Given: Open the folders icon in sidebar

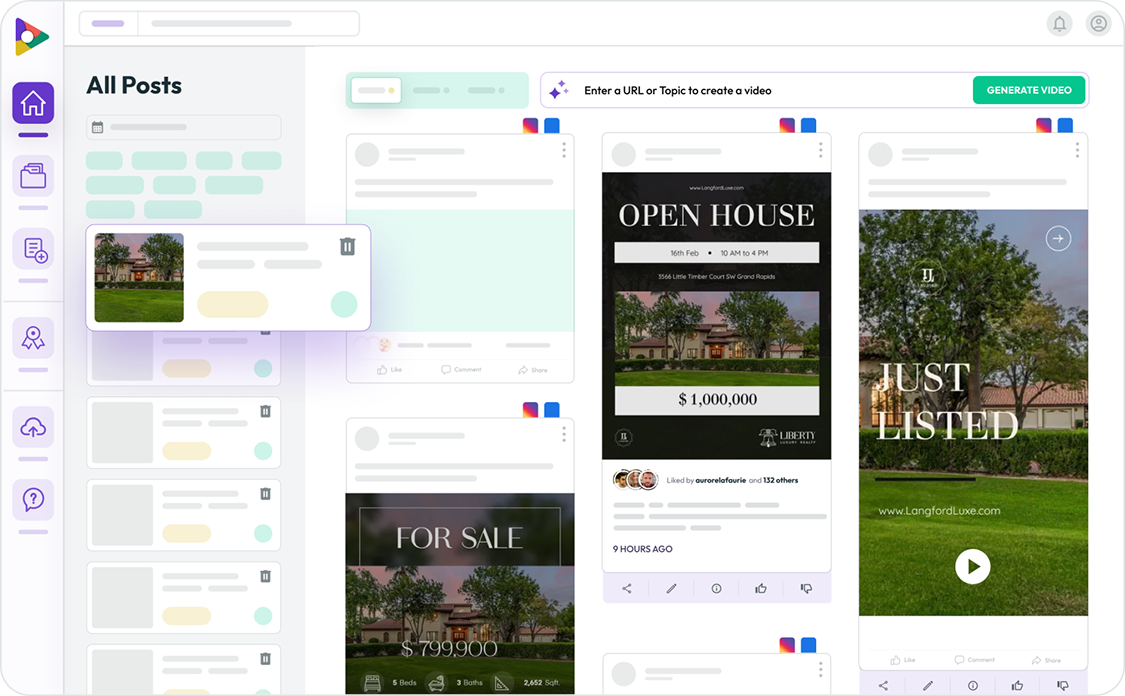Looking at the screenshot, I should (33, 176).
